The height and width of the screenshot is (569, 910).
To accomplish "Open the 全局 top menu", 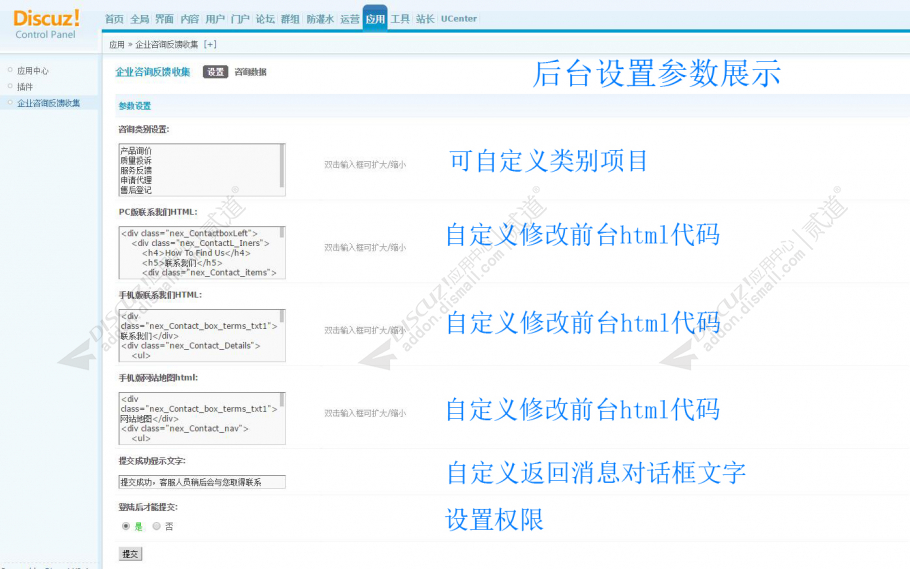I will [x=139, y=19].
